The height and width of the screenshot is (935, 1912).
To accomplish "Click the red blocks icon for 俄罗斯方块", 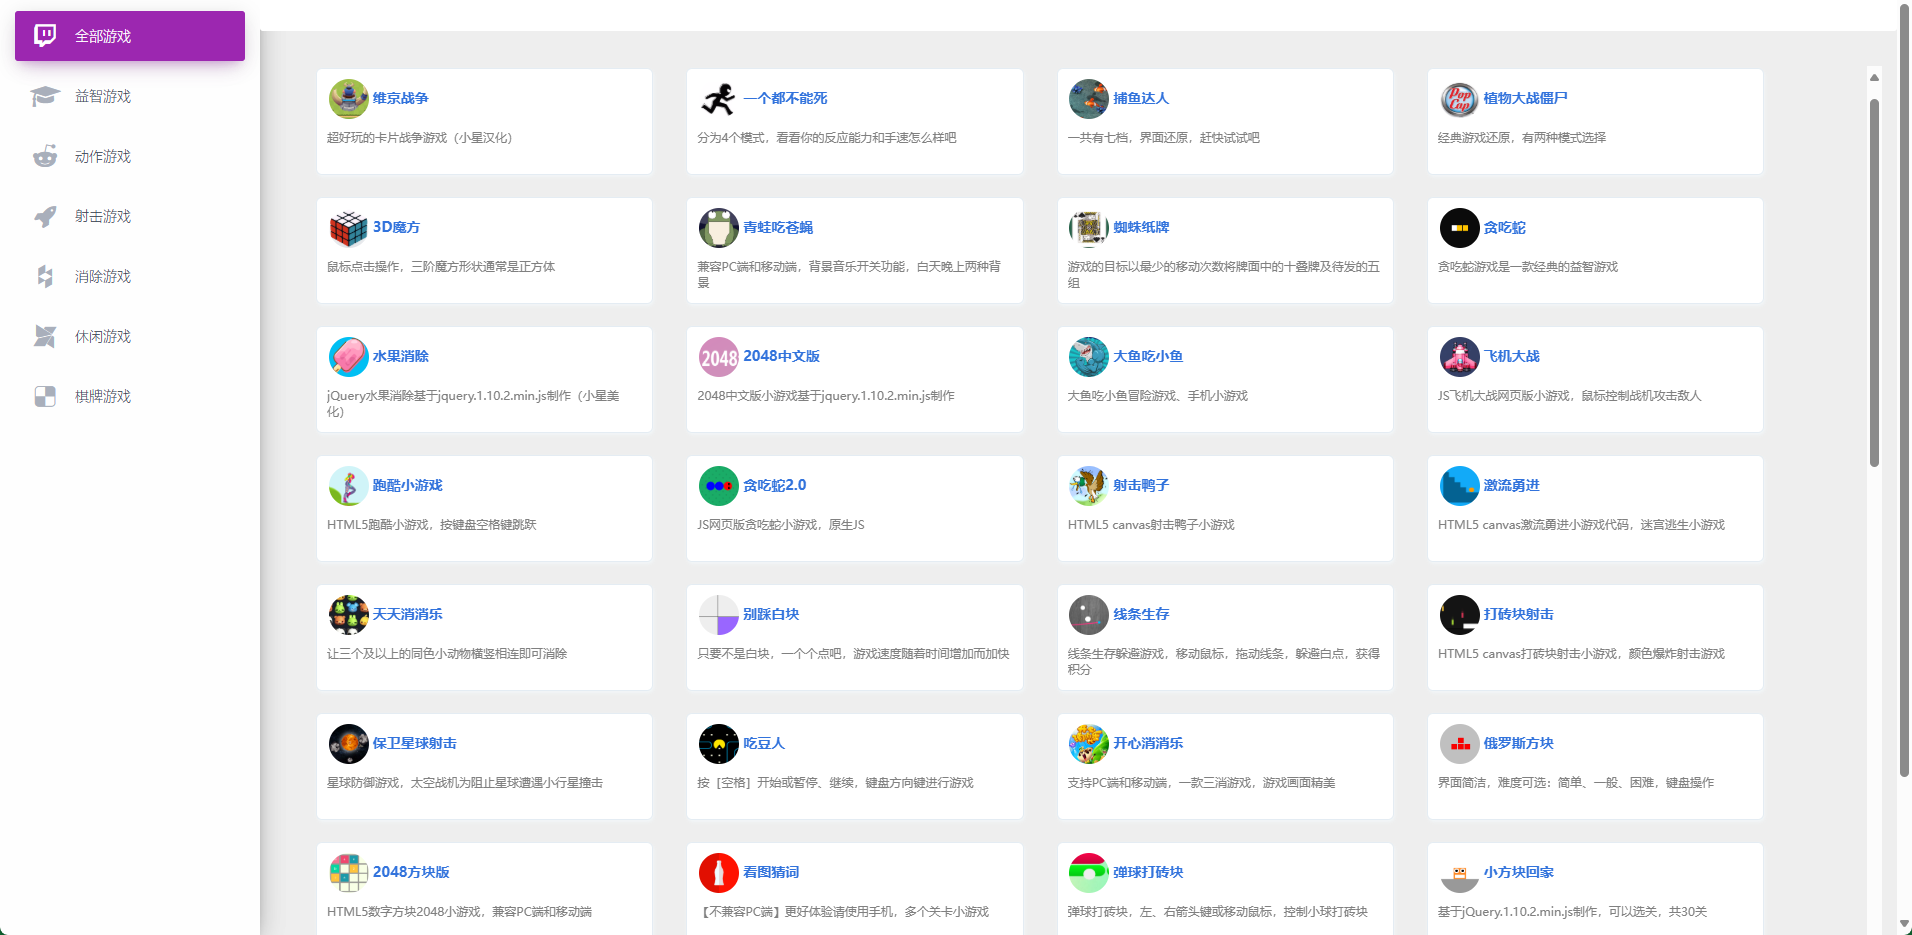I will pos(1459,744).
